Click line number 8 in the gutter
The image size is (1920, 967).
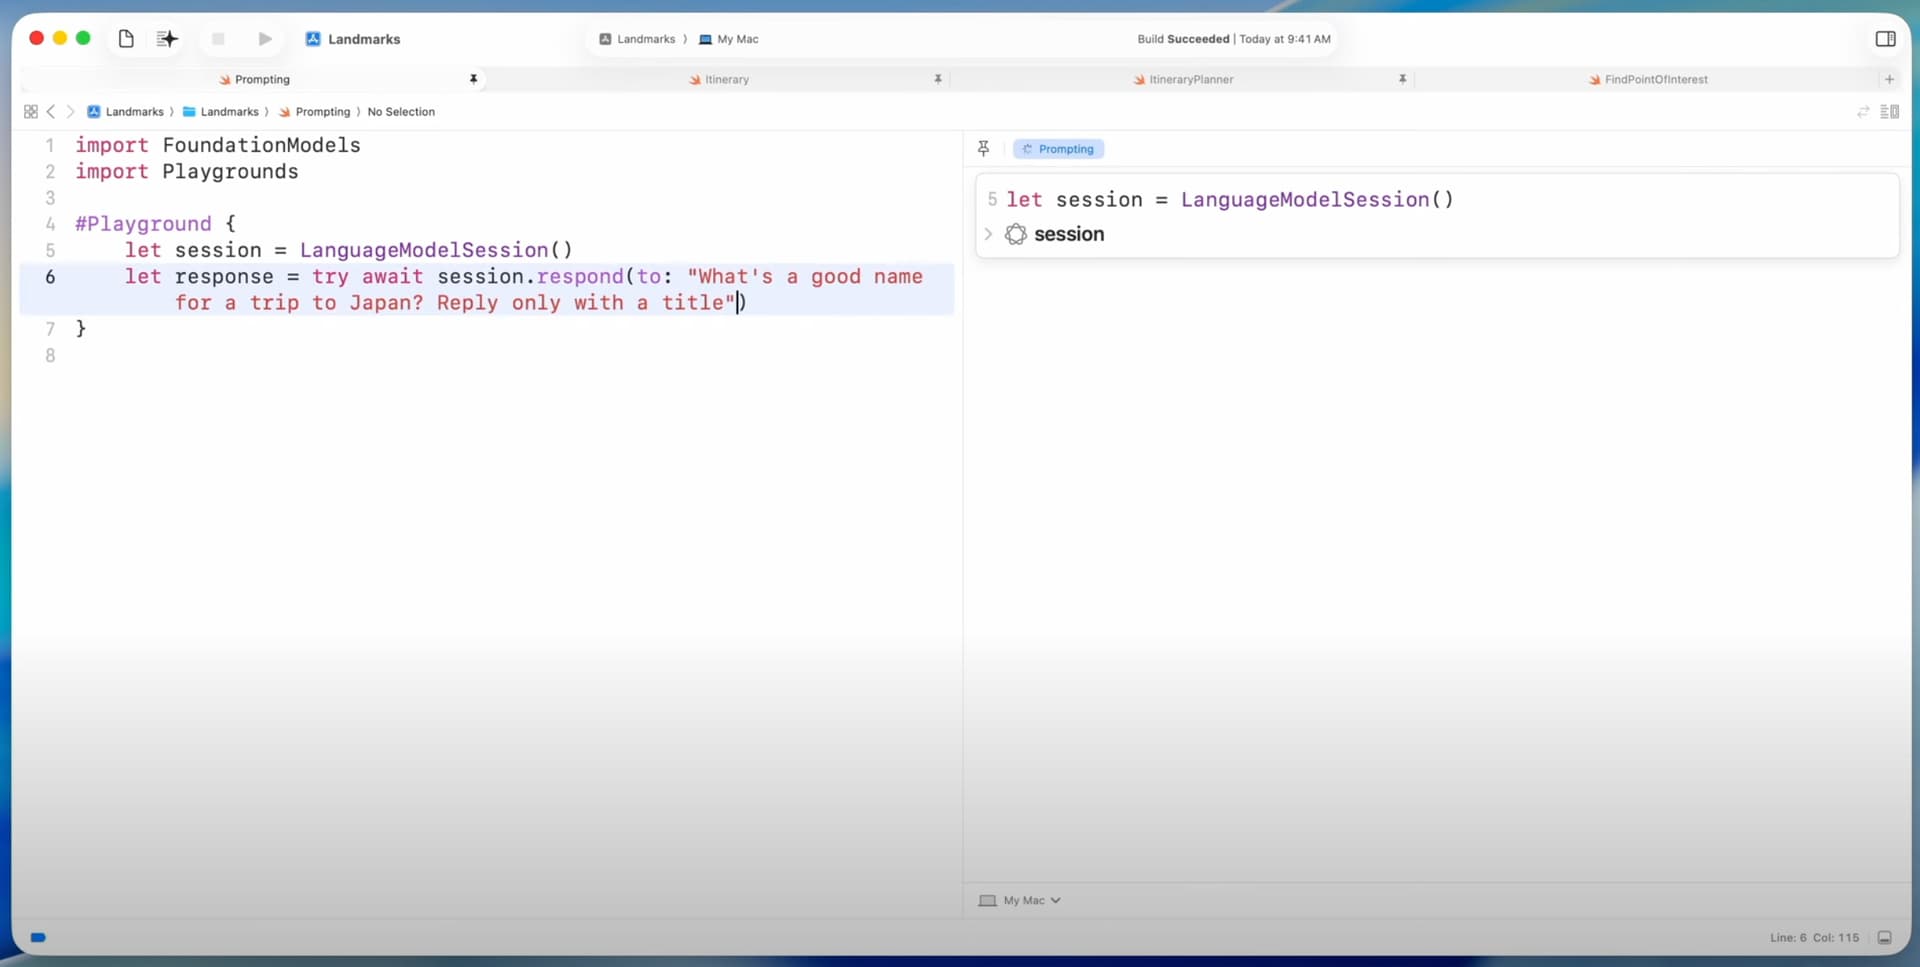(50, 355)
